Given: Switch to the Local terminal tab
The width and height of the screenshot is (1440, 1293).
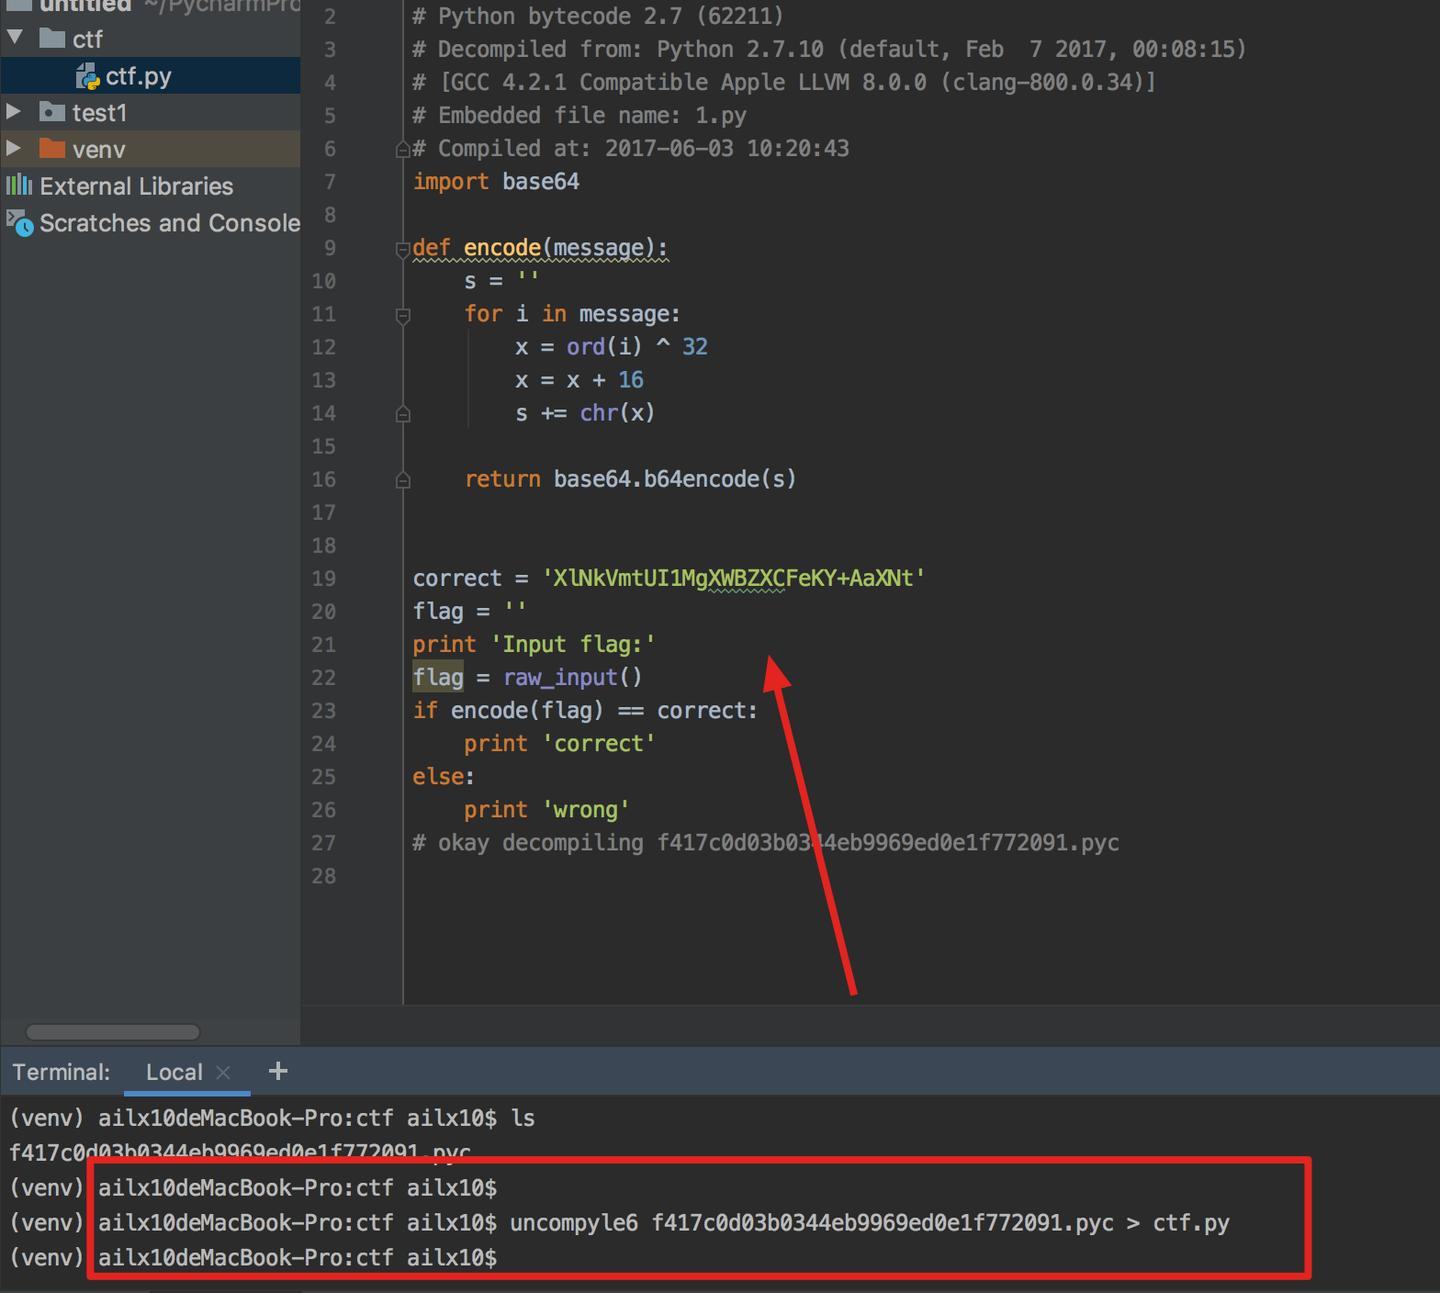Looking at the screenshot, I should [174, 1071].
